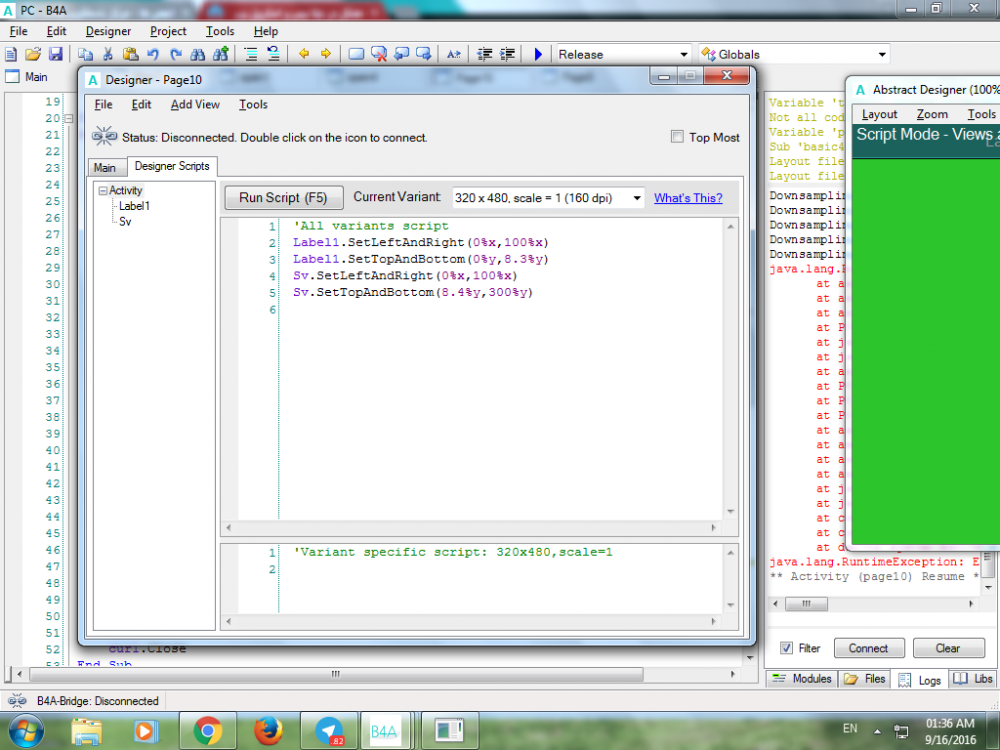The image size is (1000, 750).
Task: Collapse the Activity tree node
Action: tap(102, 191)
